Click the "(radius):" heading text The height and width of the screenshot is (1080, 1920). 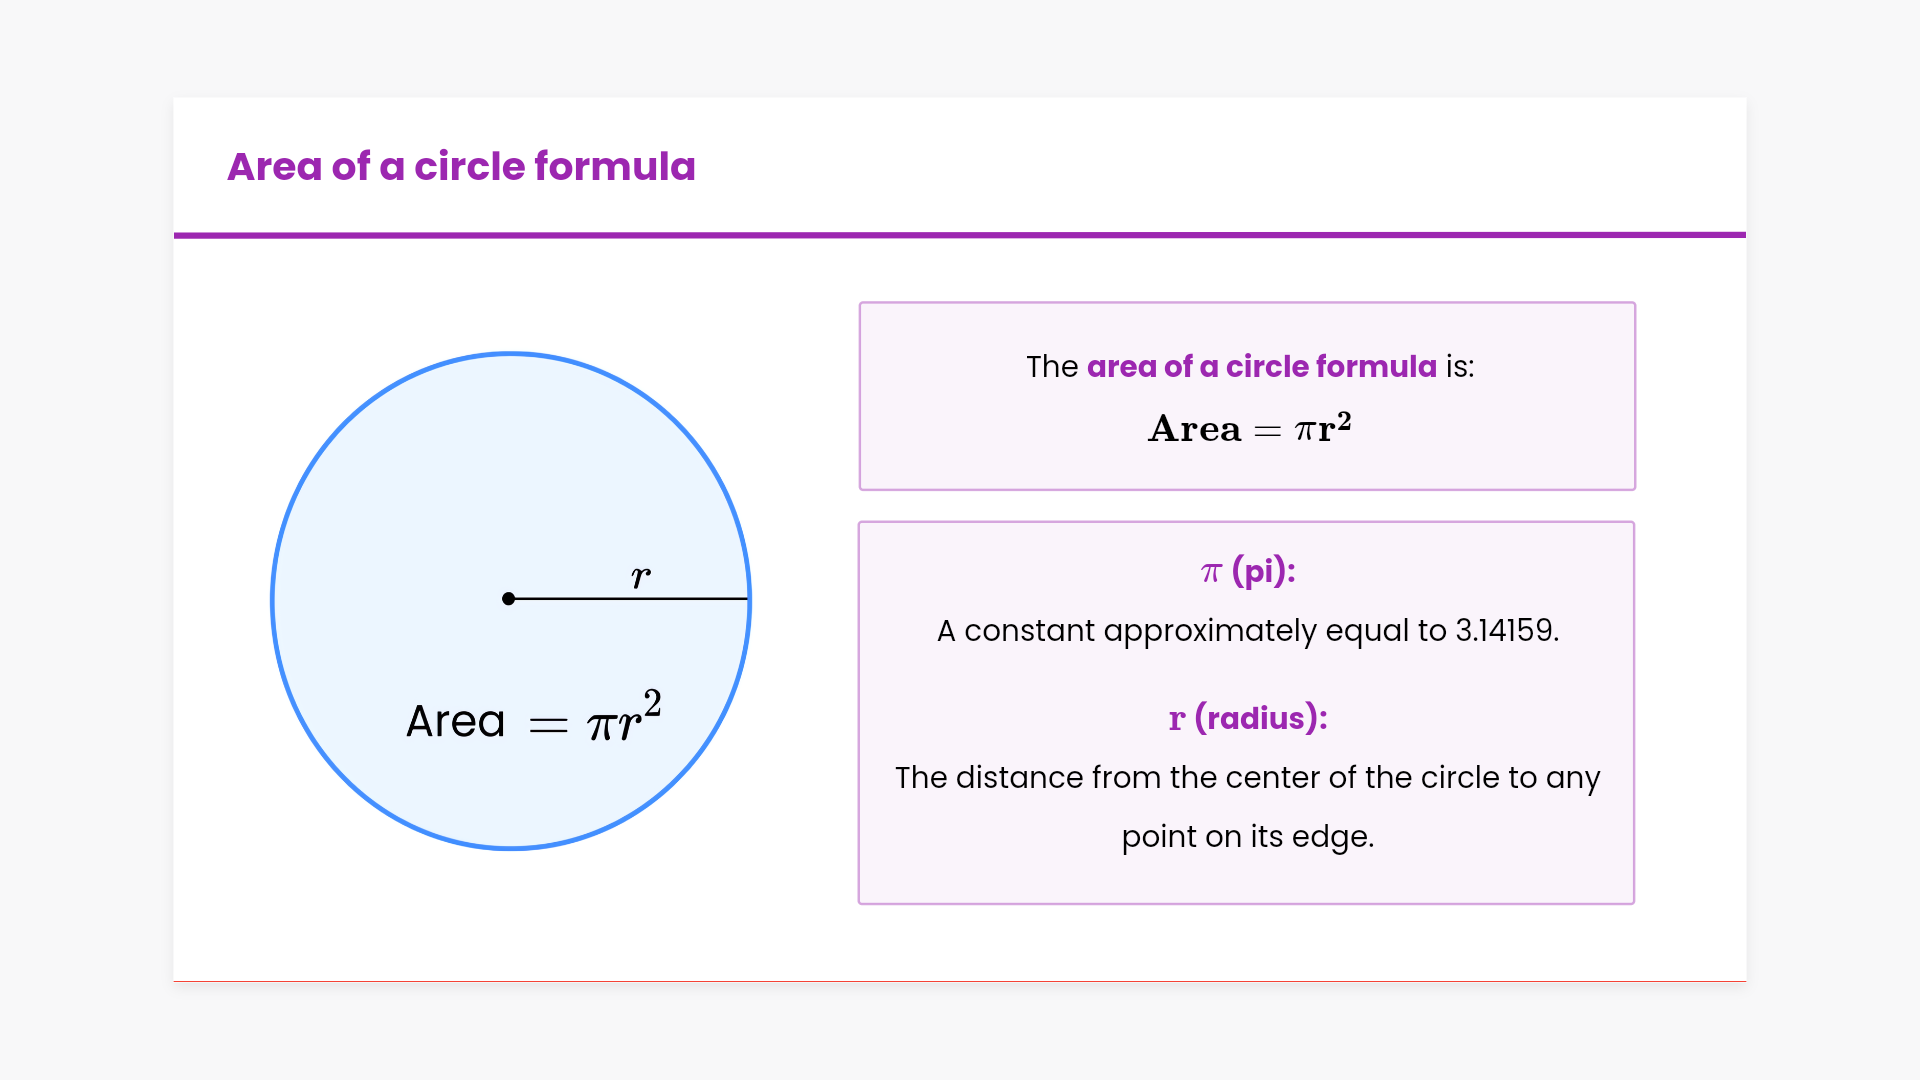coord(1261,718)
